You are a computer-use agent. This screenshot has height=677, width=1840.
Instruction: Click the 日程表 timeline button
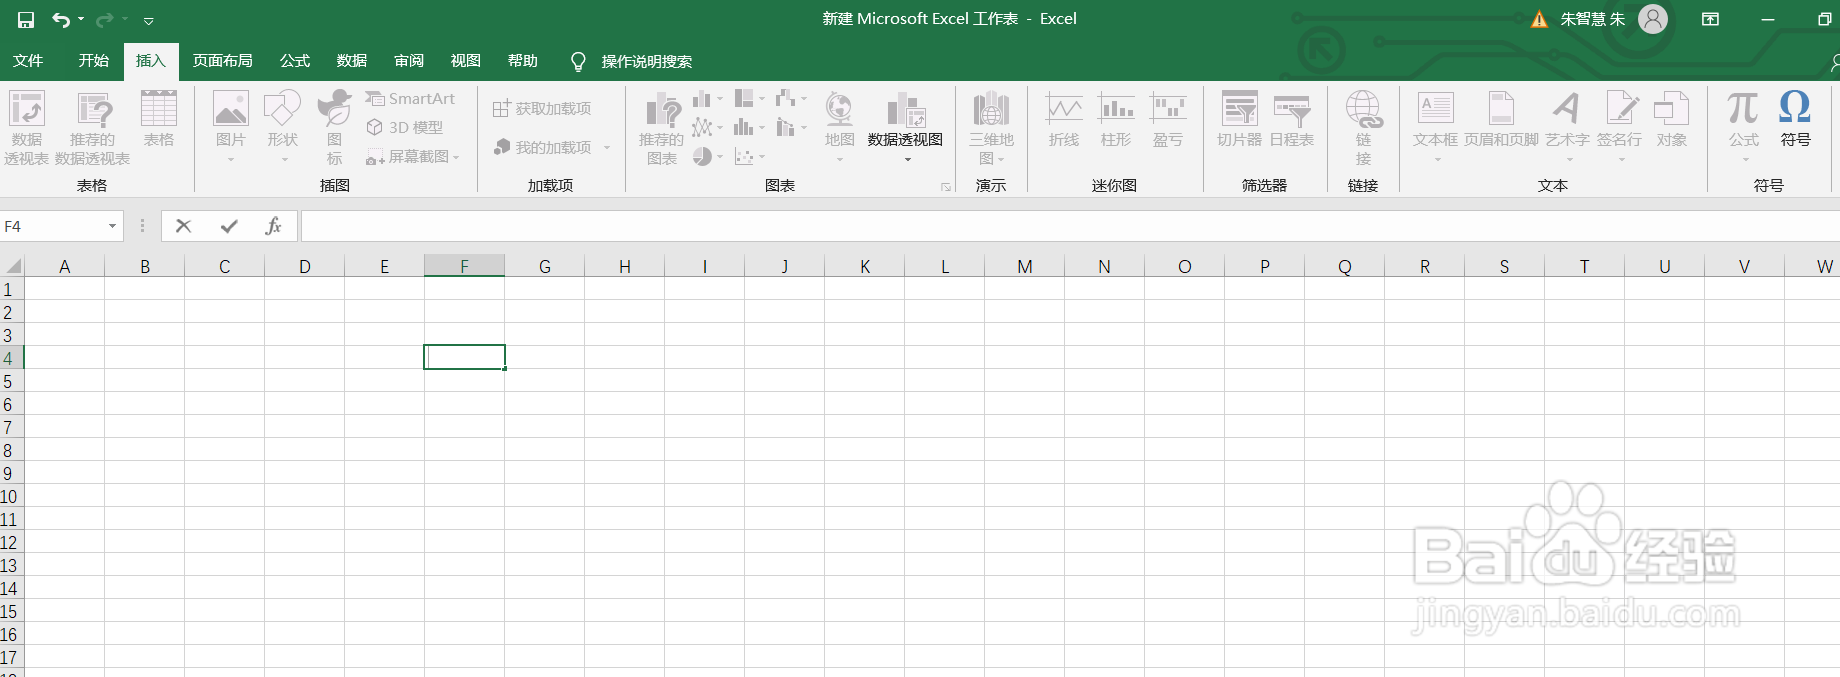[1292, 120]
